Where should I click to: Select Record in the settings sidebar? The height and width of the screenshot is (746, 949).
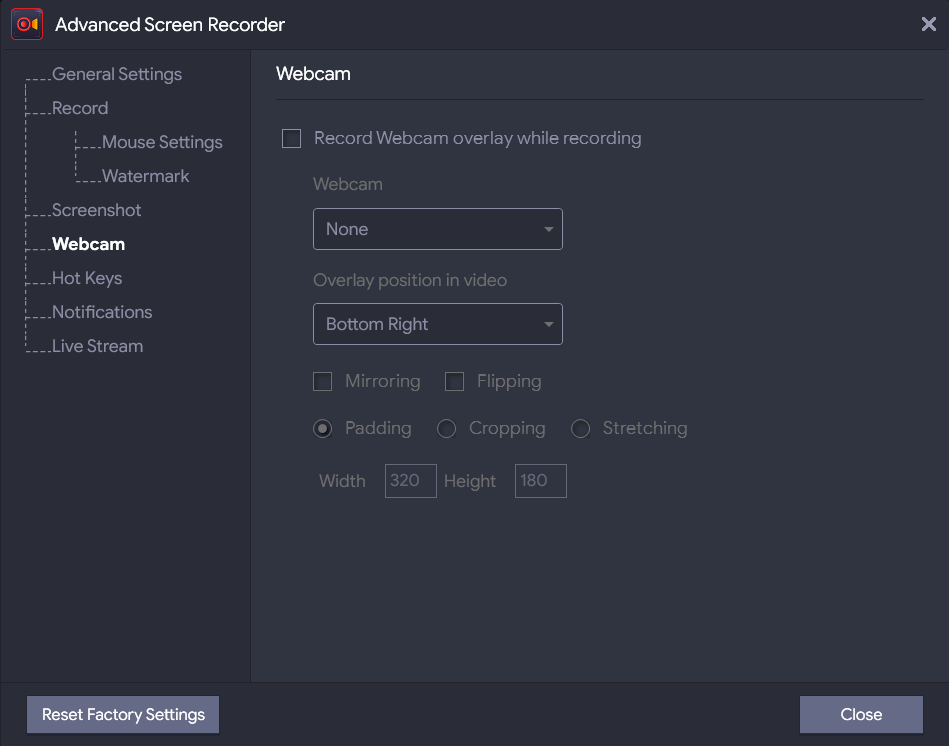83,108
